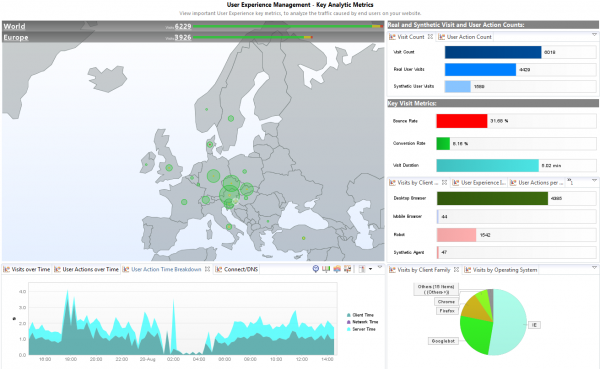
Task: Click the round blue chart toolbar icon
Action: point(316,269)
